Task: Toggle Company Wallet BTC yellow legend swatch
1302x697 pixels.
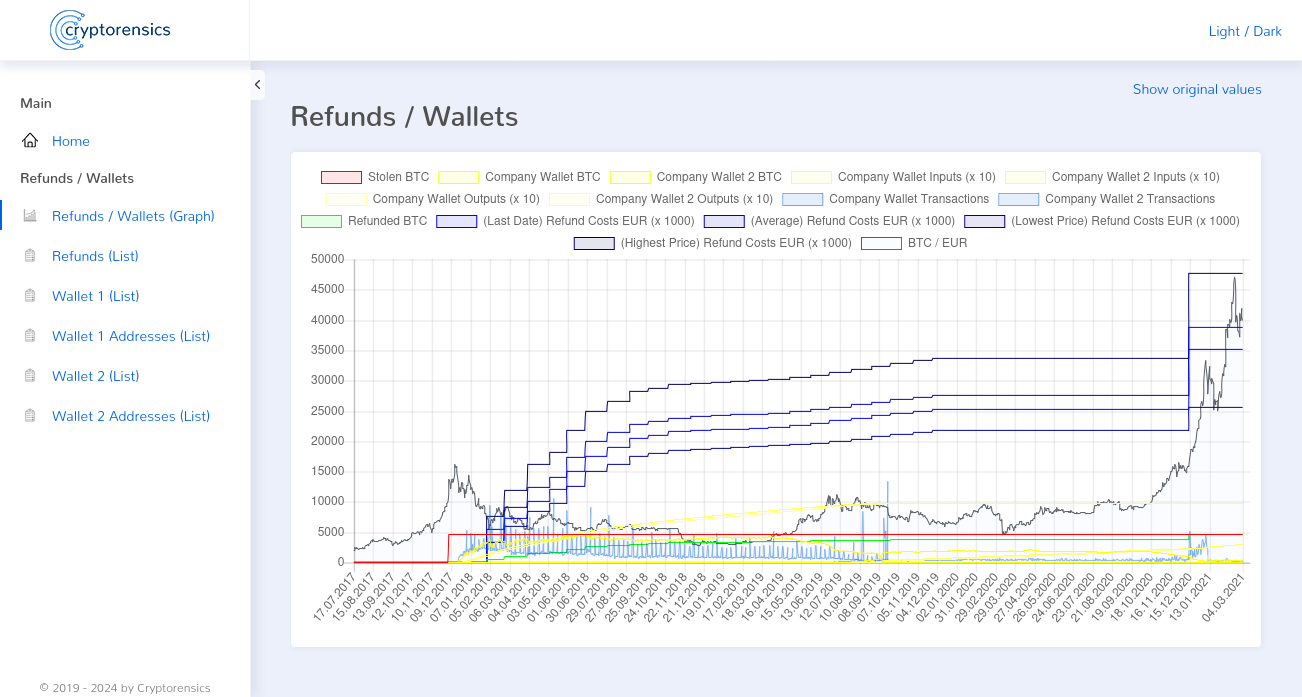Action: click(458, 177)
